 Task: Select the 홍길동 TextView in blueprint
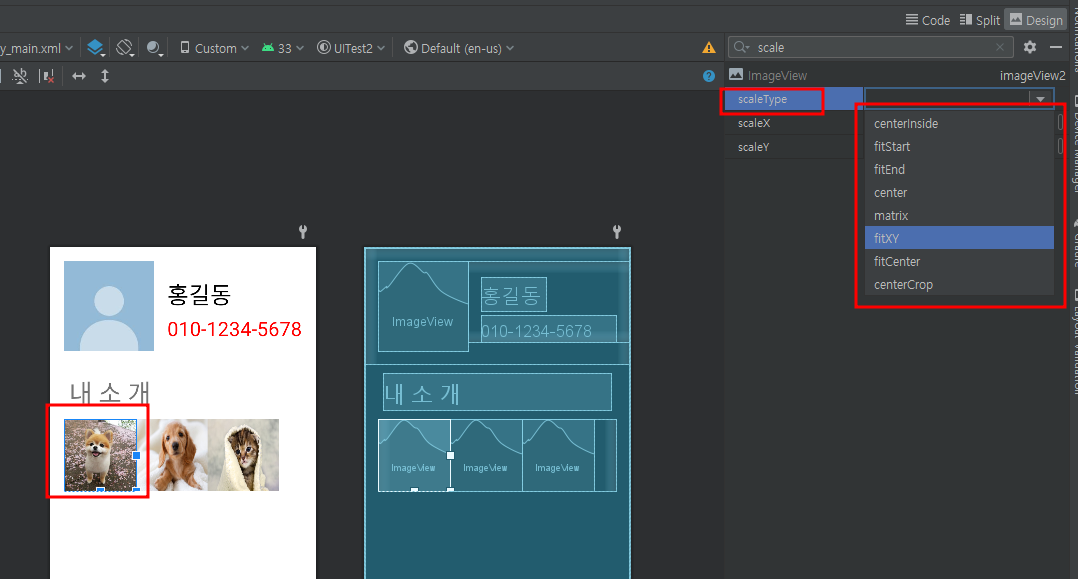(514, 295)
